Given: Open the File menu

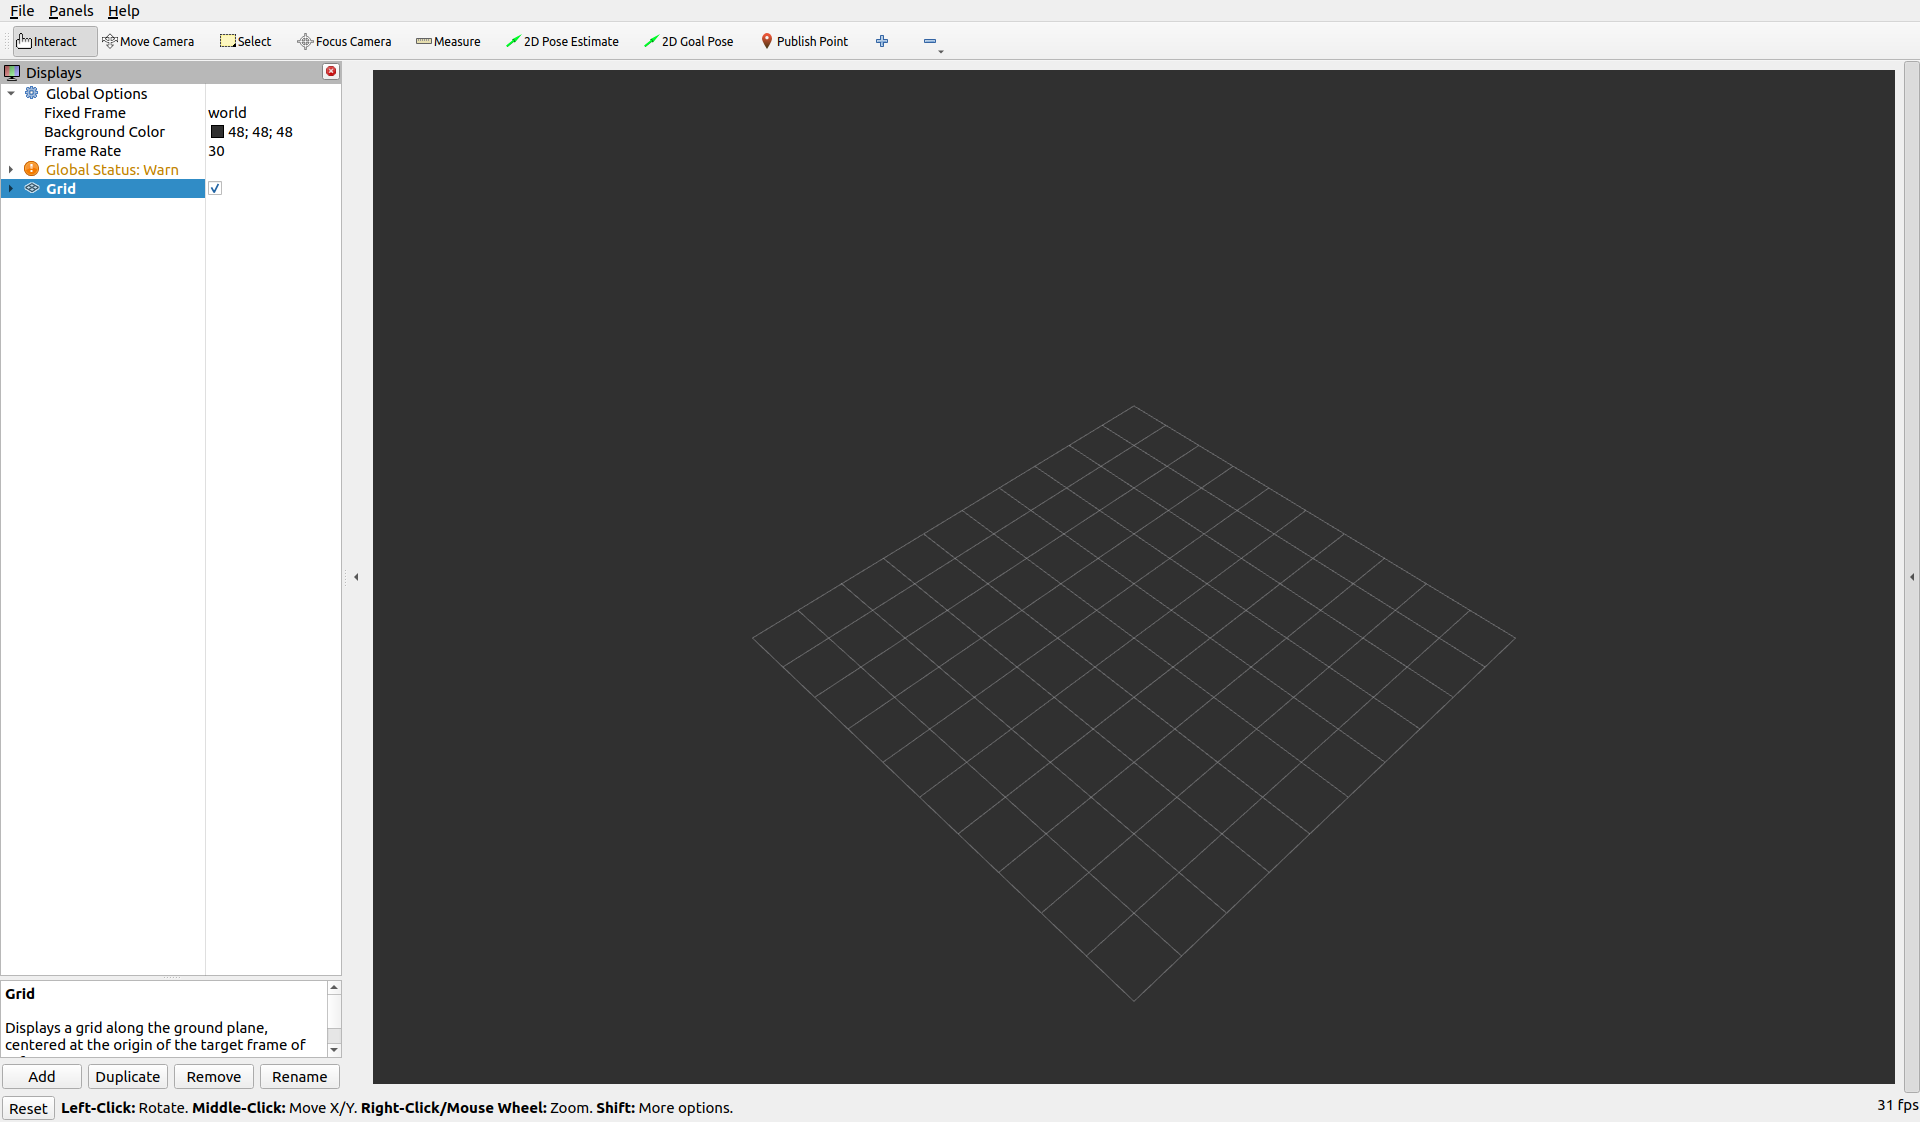Looking at the screenshot, I should point(22,11).
